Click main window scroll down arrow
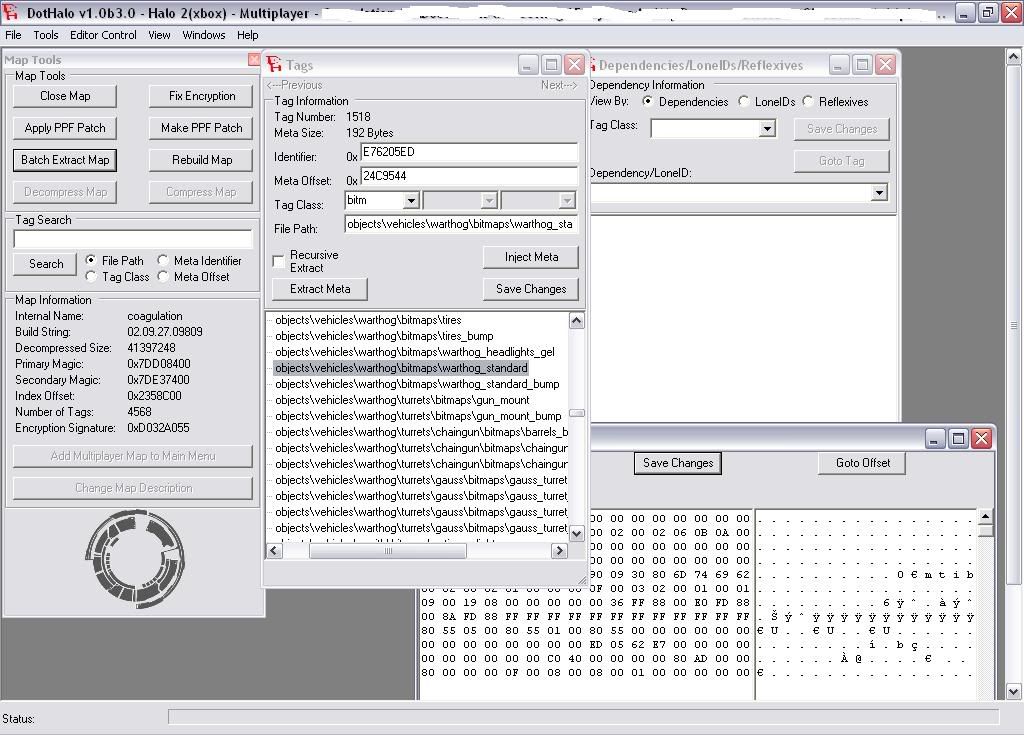 coord(1013,691)
